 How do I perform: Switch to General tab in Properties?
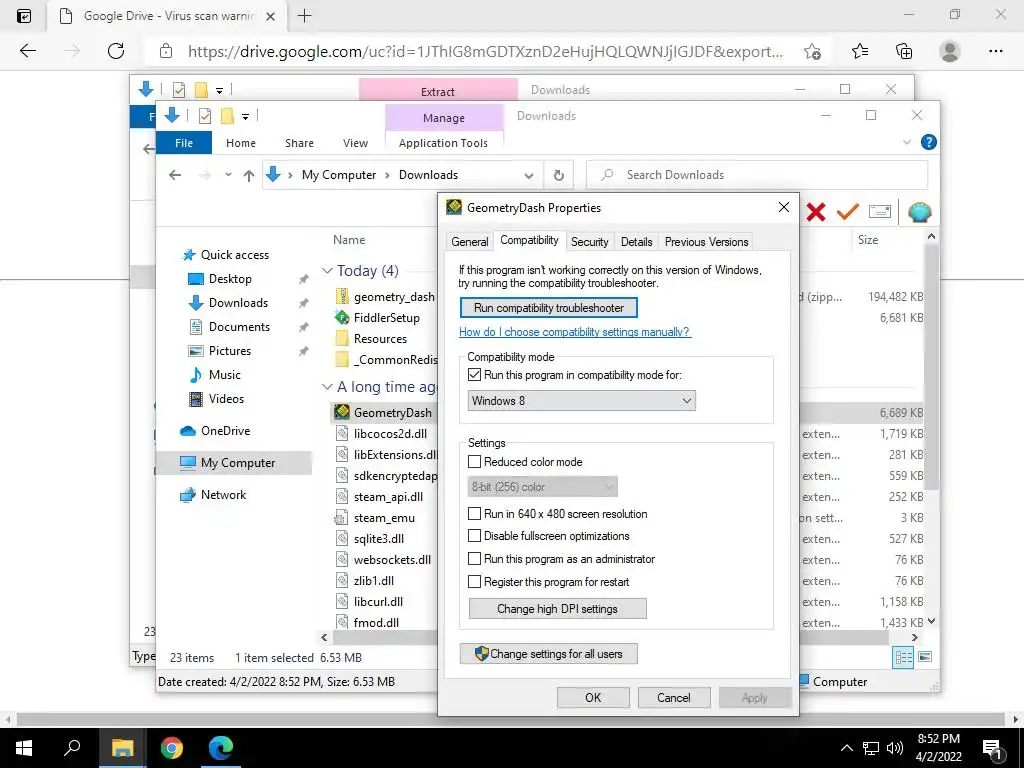point(470,242)
